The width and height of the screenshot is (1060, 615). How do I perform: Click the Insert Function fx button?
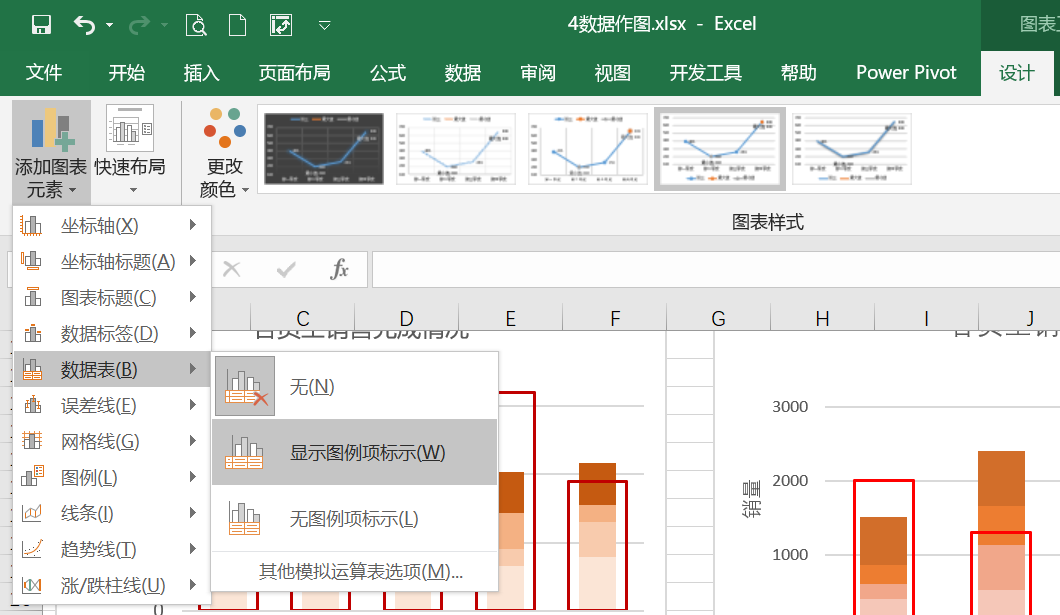[339, 270]
